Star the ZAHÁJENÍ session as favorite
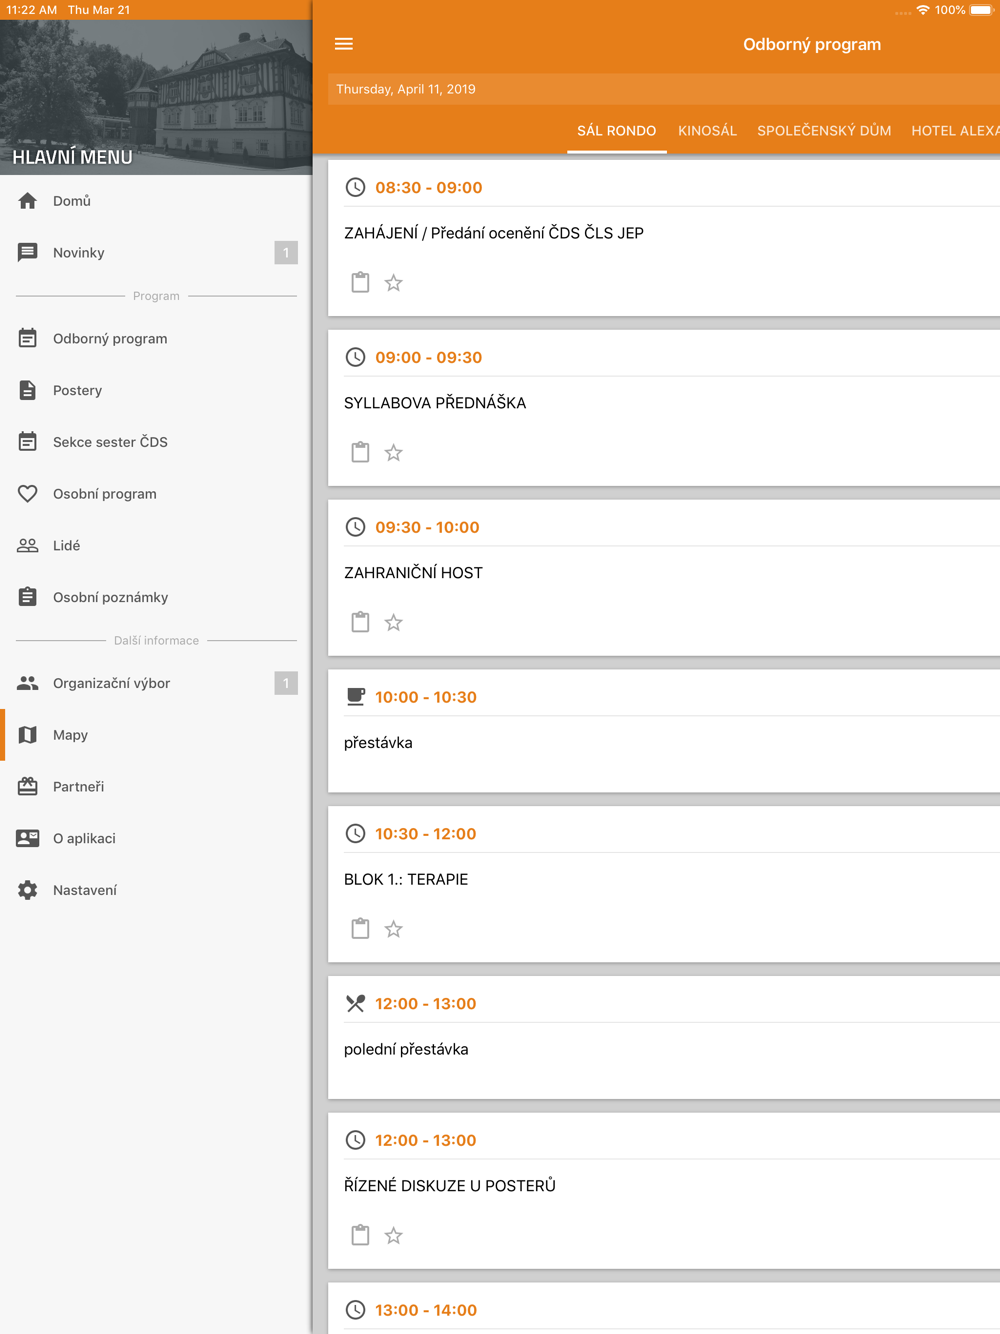The height and width of the screenshot is (1334, 1000). (394, 283)
